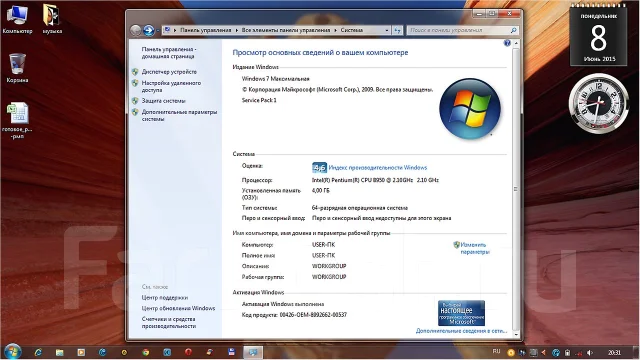The image size is (640, 360).
Task: Click the refresh button beside address bar
Action: tap(397, 30)
